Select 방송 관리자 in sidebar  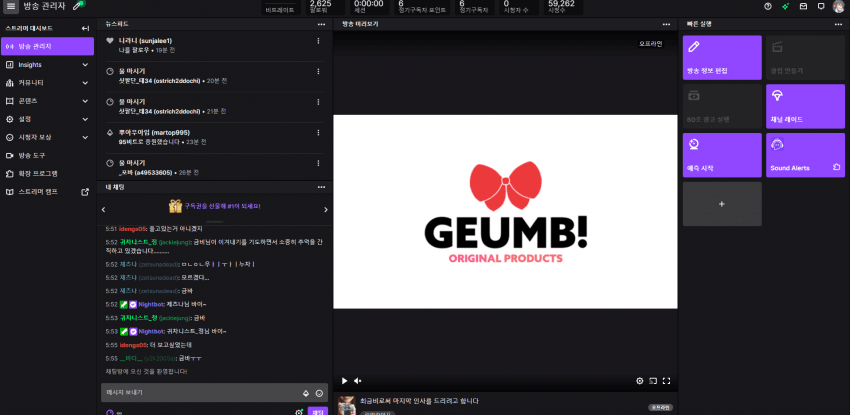(47, 46)
